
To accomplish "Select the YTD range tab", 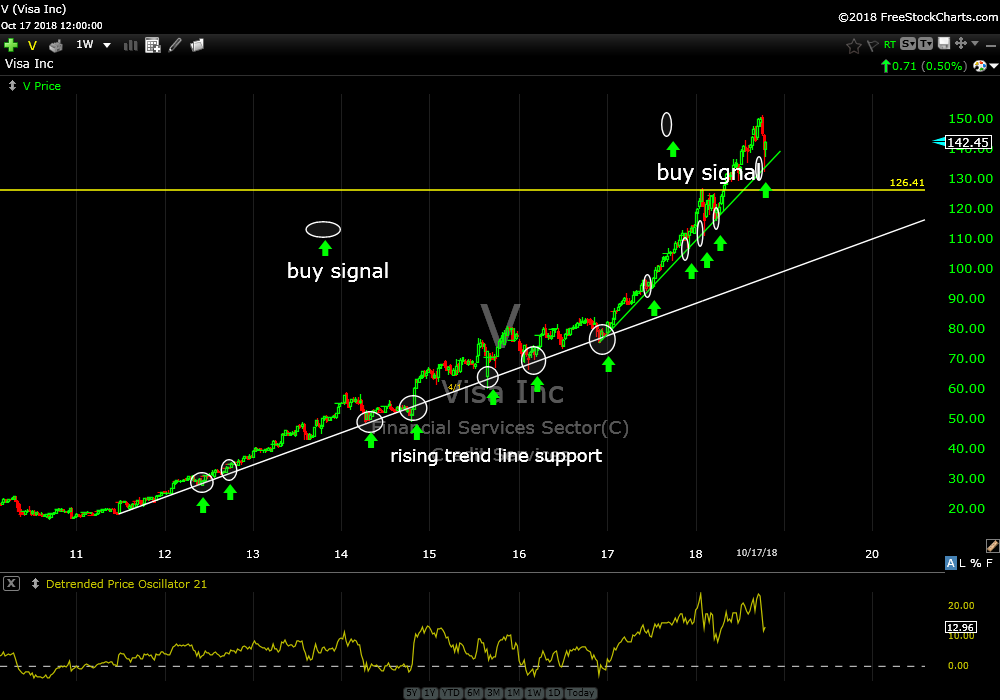I will [x=449, y=693].
